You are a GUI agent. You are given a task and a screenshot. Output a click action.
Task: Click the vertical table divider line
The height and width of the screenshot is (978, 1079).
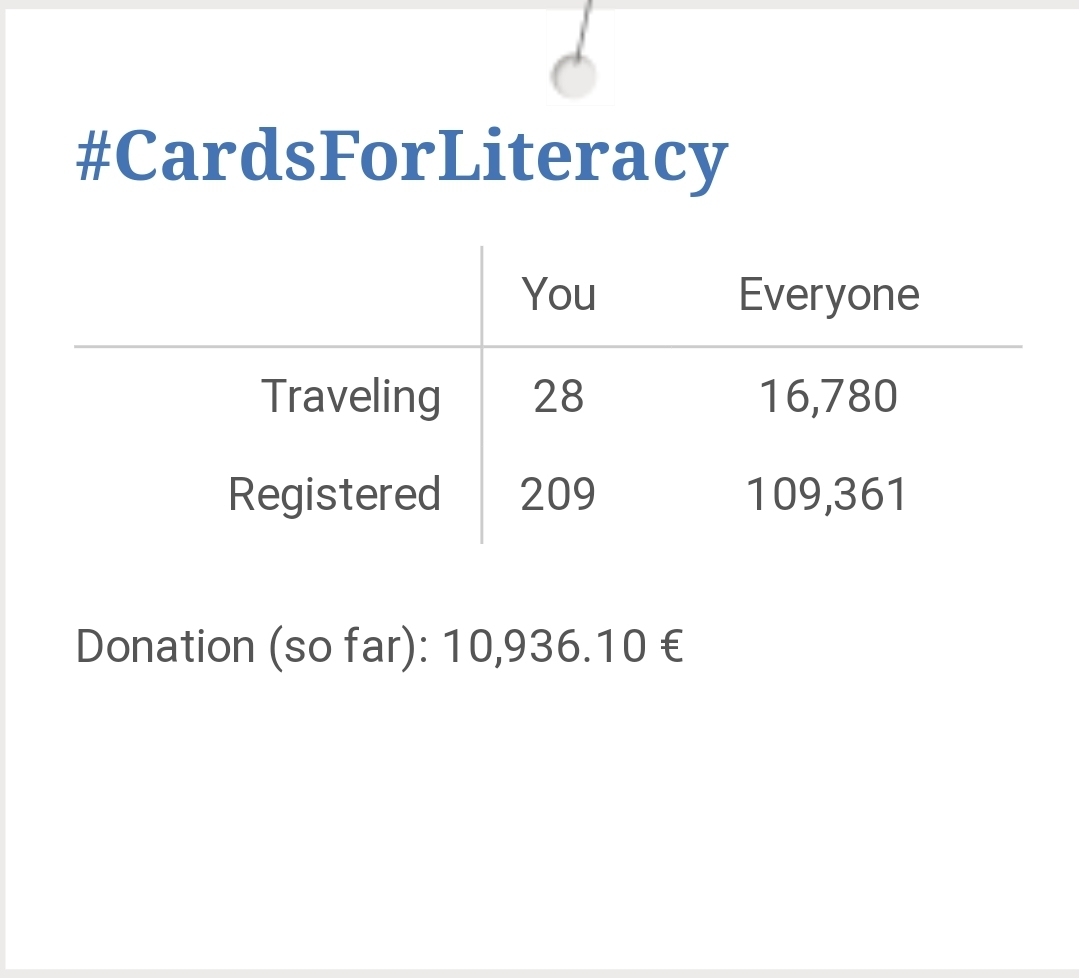[482, 395]
